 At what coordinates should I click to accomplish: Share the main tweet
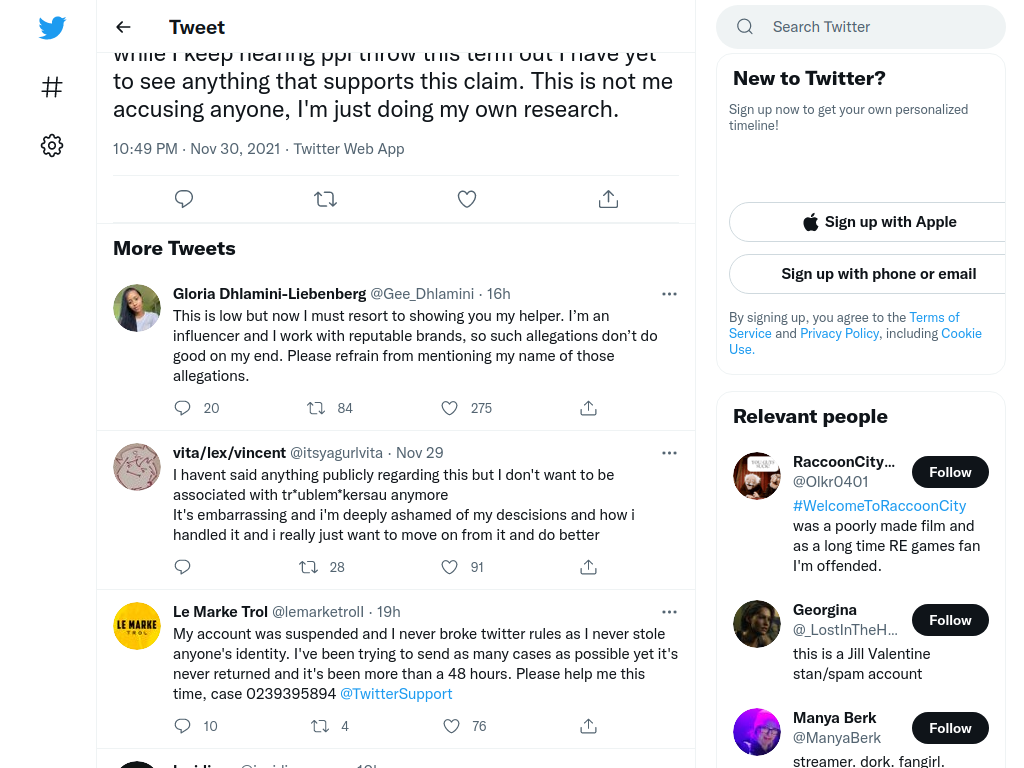coord(608,199)
